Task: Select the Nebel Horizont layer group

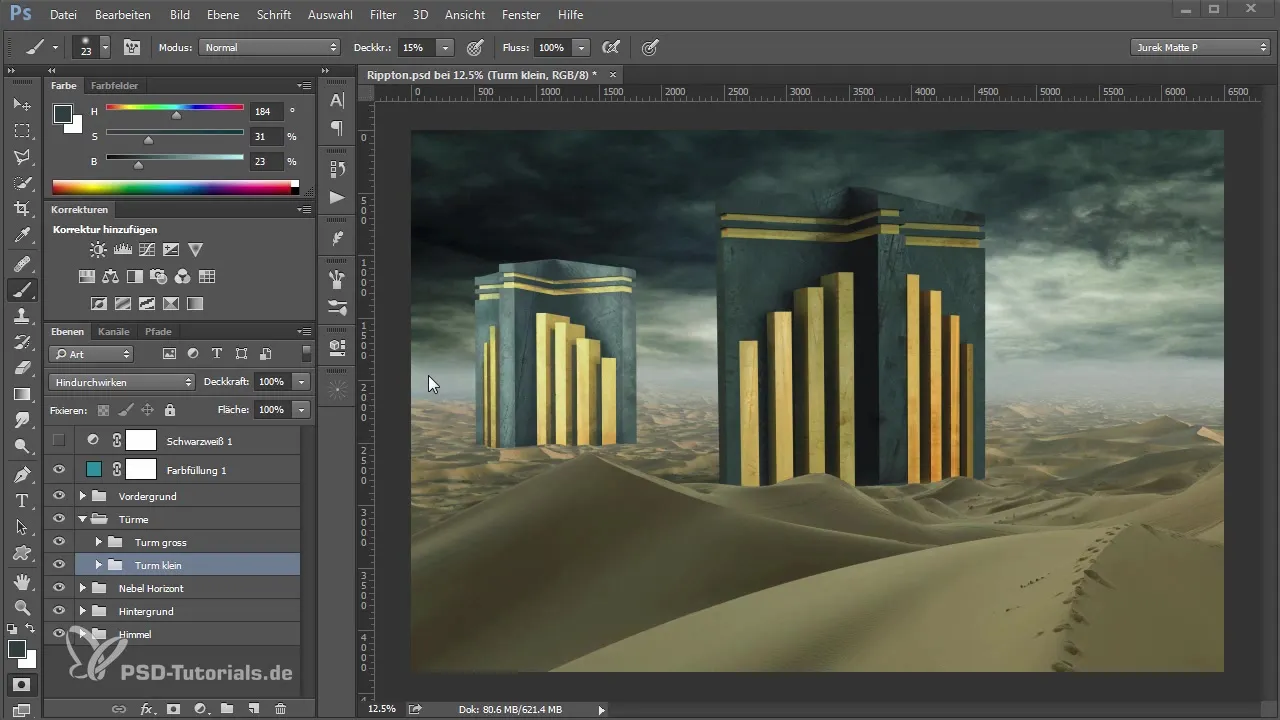Action: [150, 588]
